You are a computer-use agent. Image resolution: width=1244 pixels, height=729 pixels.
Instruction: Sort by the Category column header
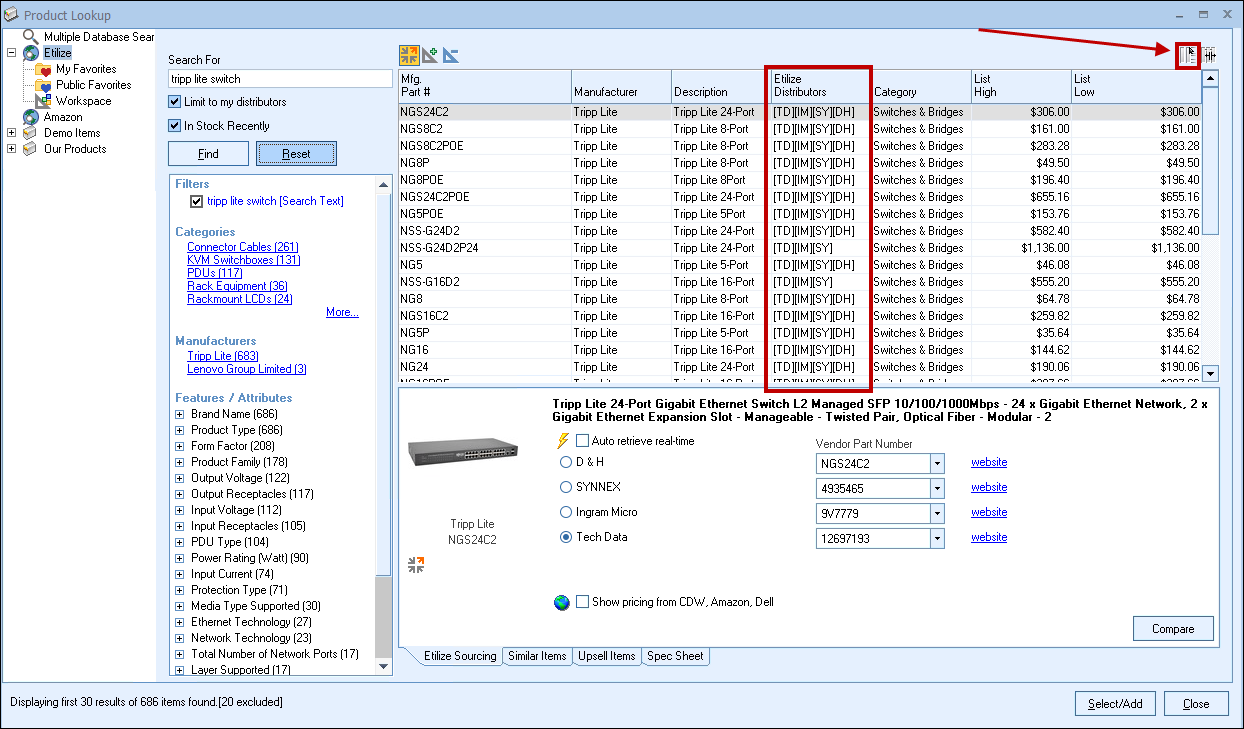point(921,86)
